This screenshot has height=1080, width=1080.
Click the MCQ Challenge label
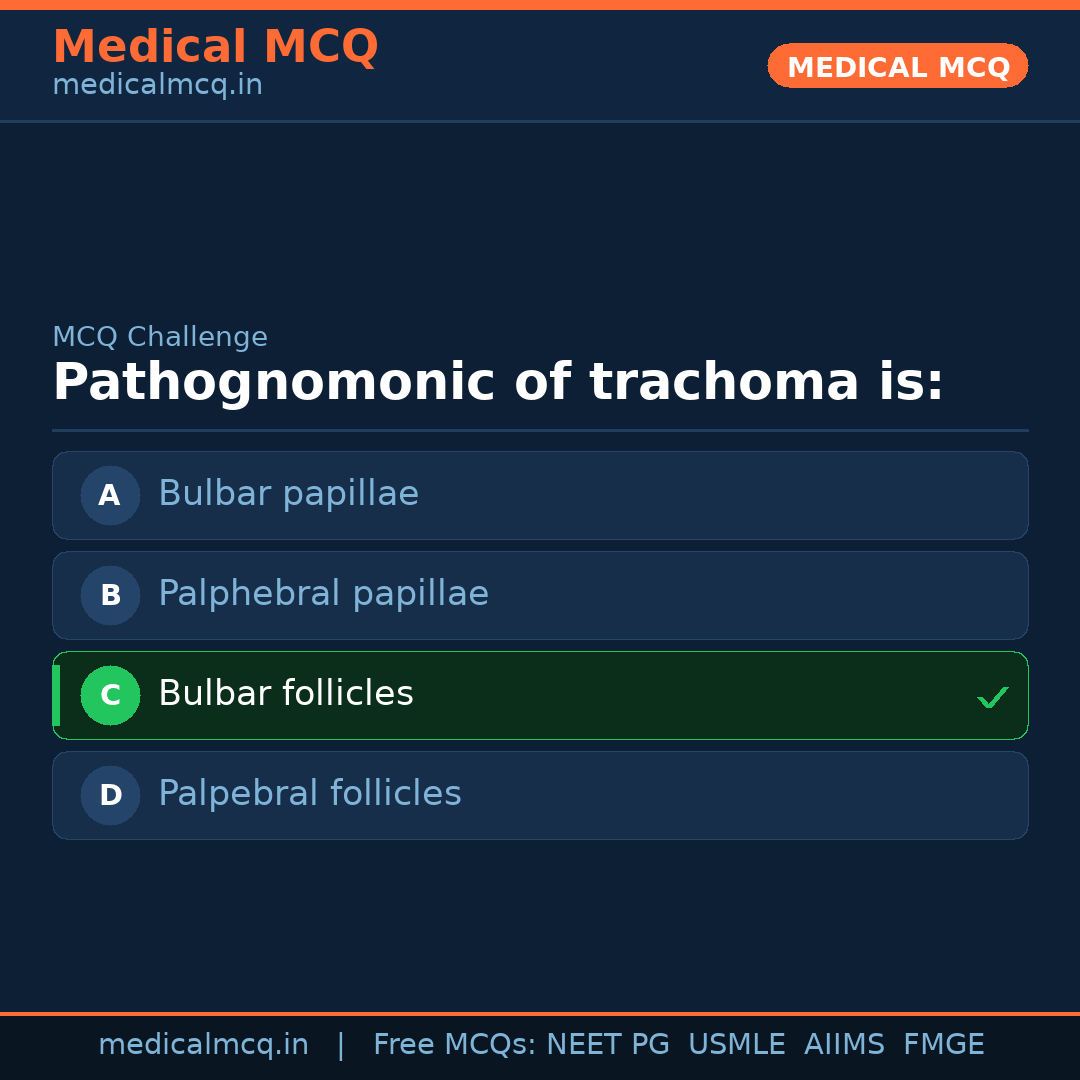click(160, 338)
